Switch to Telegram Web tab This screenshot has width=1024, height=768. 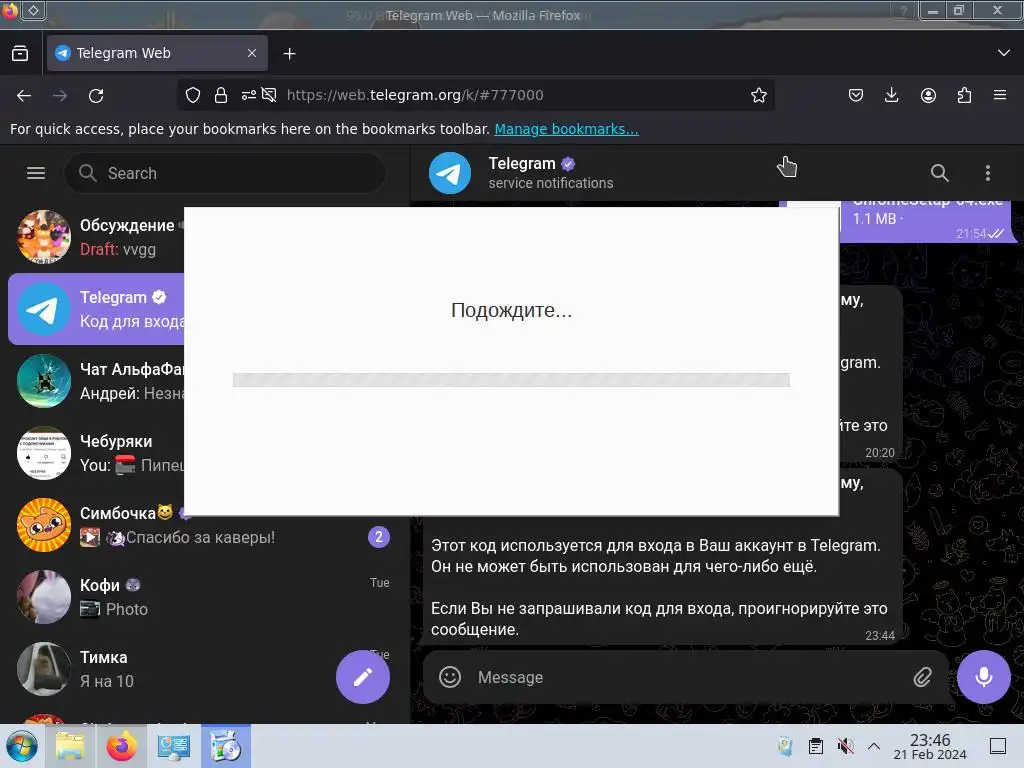[157, 54]
